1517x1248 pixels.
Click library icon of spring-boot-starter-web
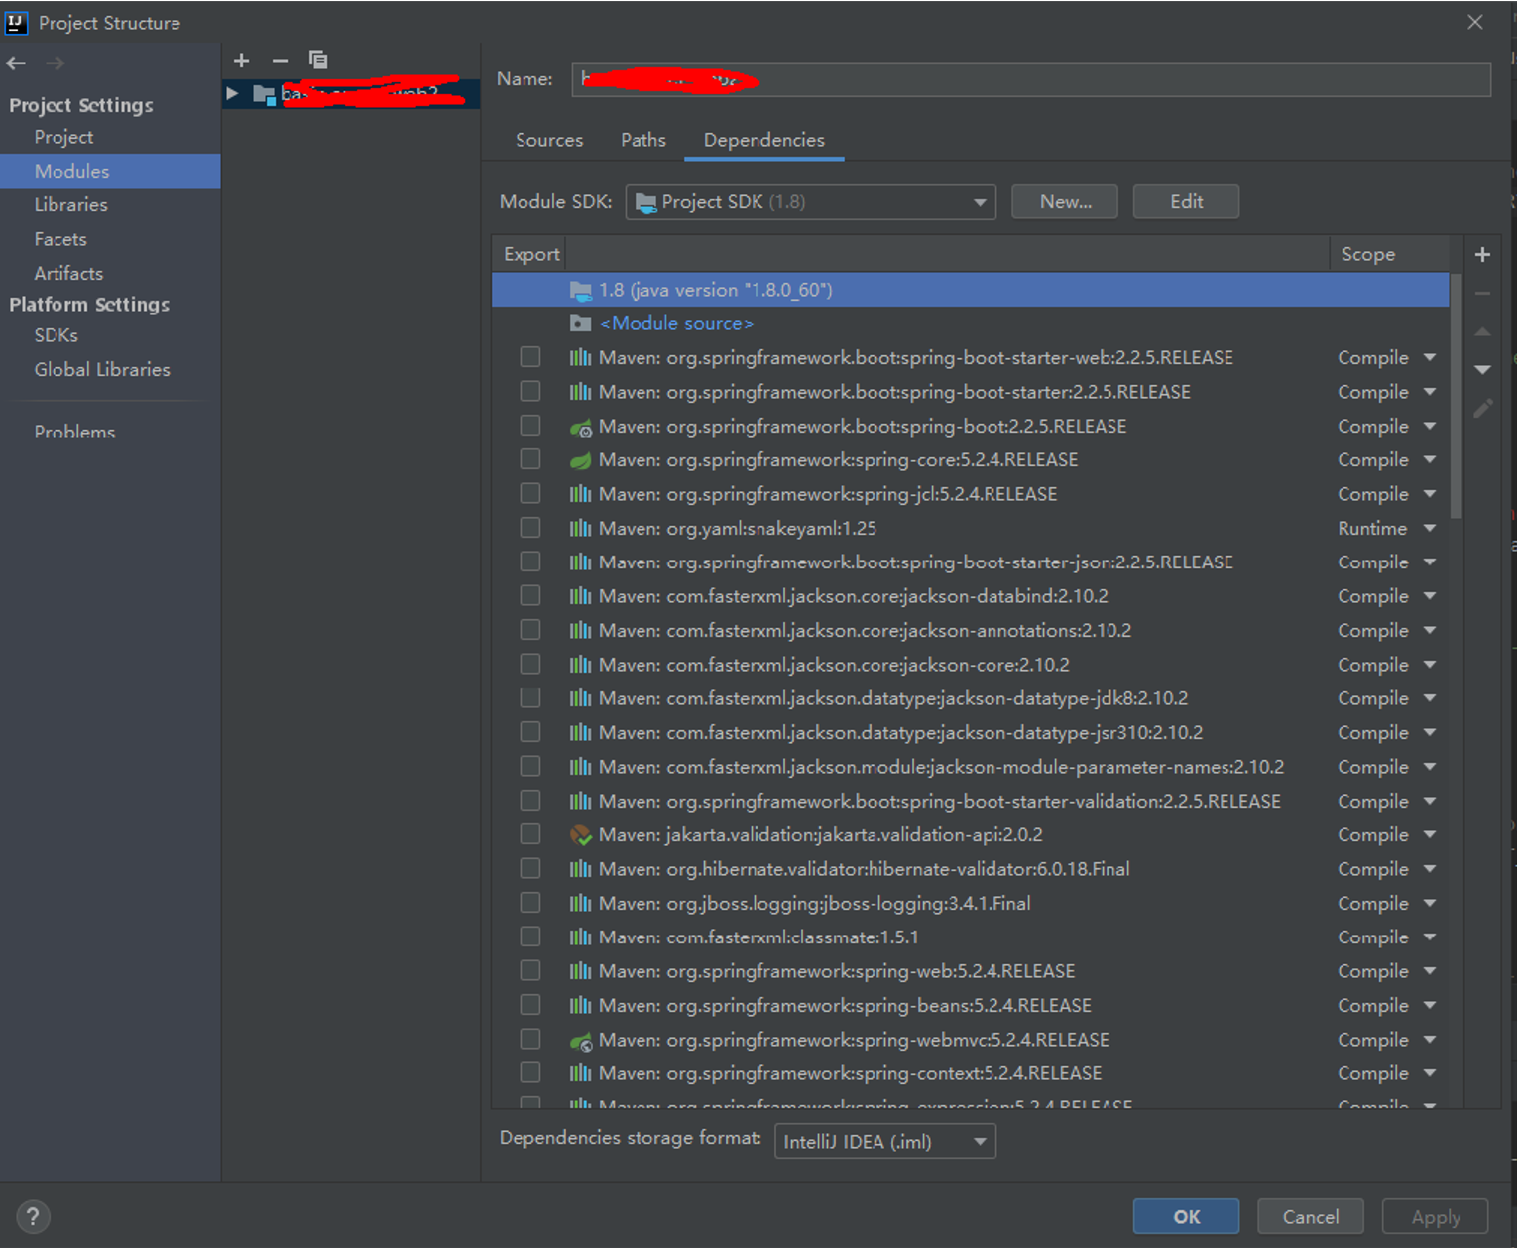pyautogui.click(x=580, y=358)
